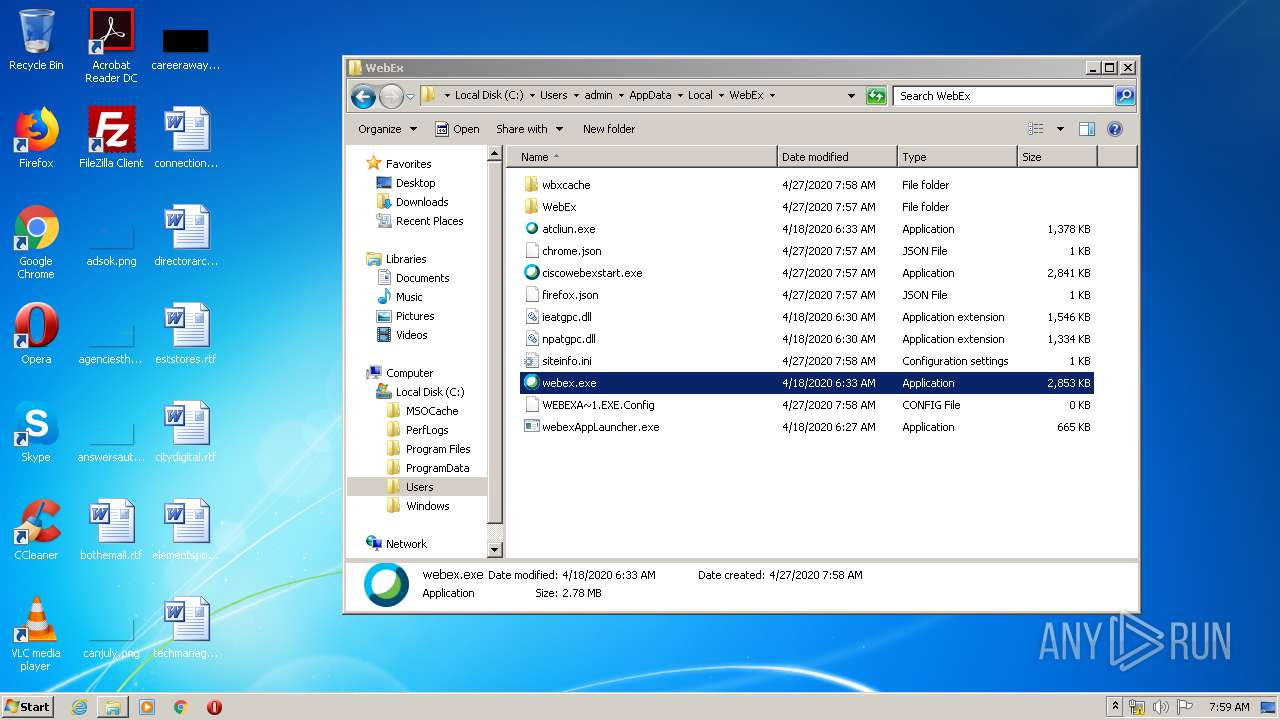Image resolution: width=1280 pixels, height=720 pixels.
Task: Select Windows folder in navigation tree
Action: [427, 506]
